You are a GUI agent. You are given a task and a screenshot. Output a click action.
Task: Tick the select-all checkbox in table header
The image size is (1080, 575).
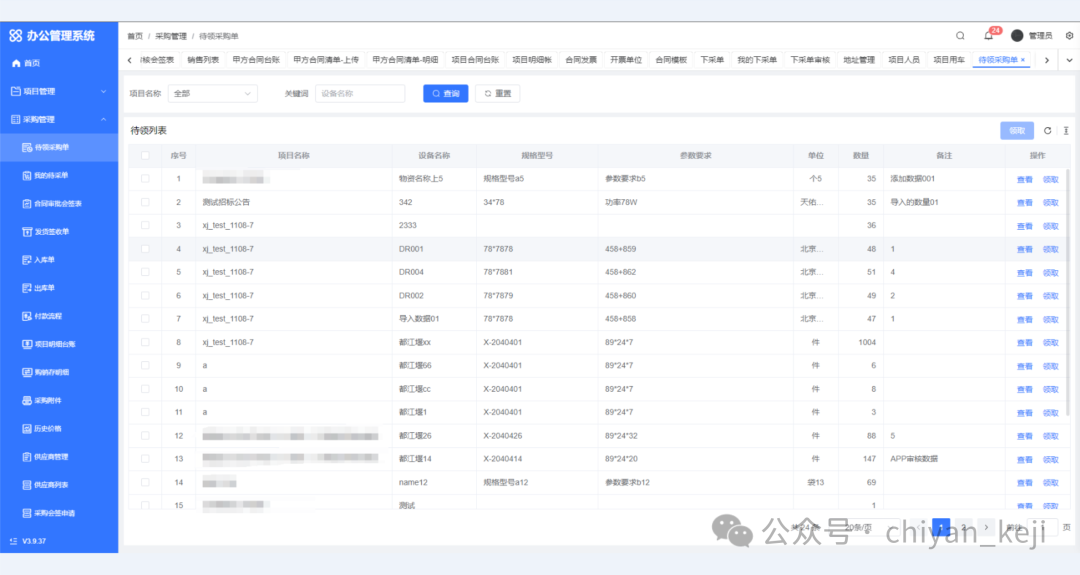pos(146,156)
